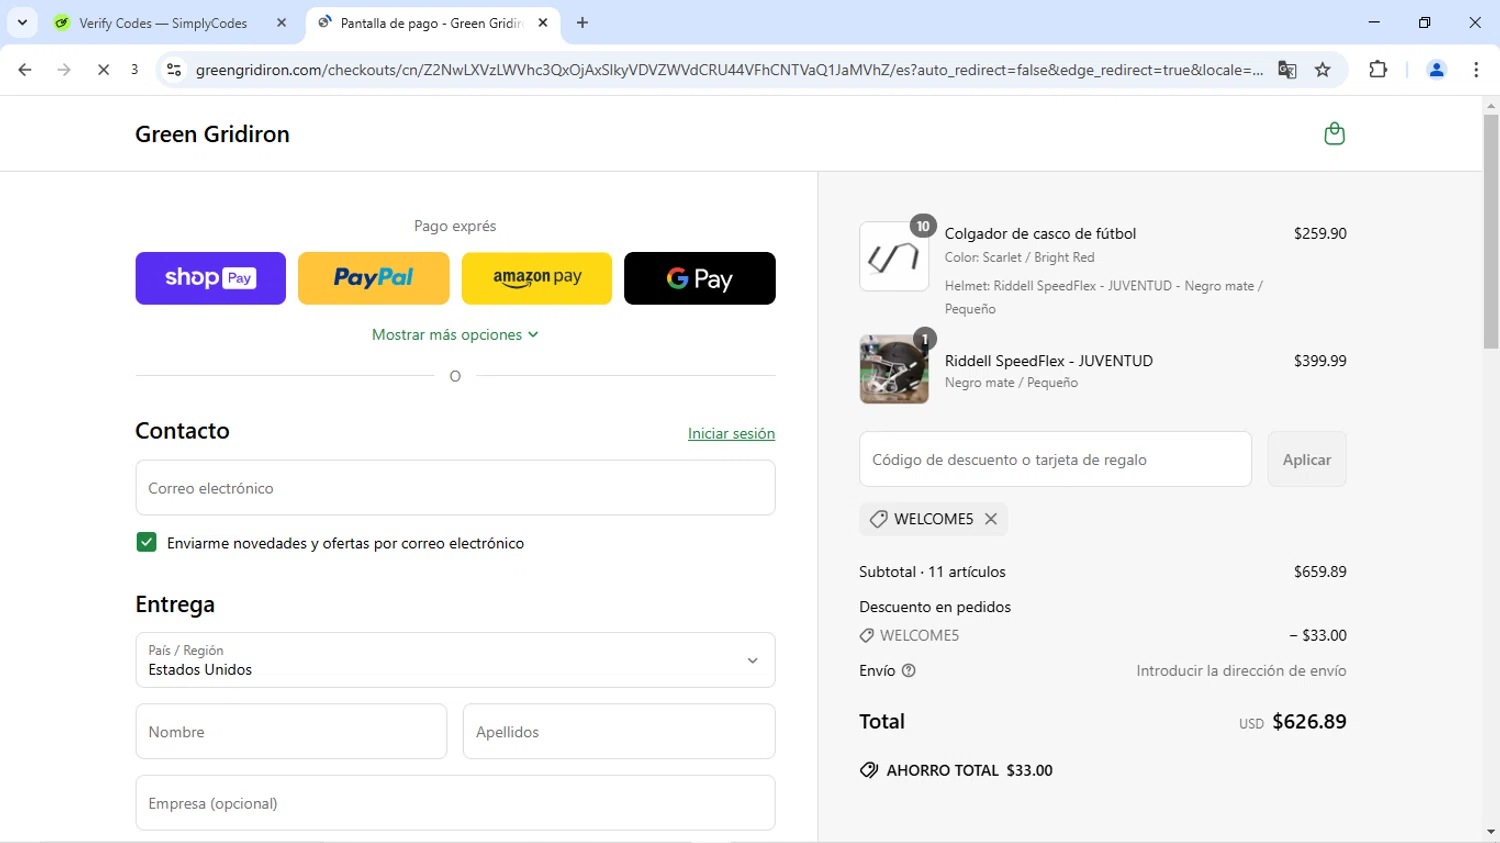Viewport: 1500px width, 843px height.
Task: Click the – $33.00 discount amount
Action: (x=1317, y=636)
